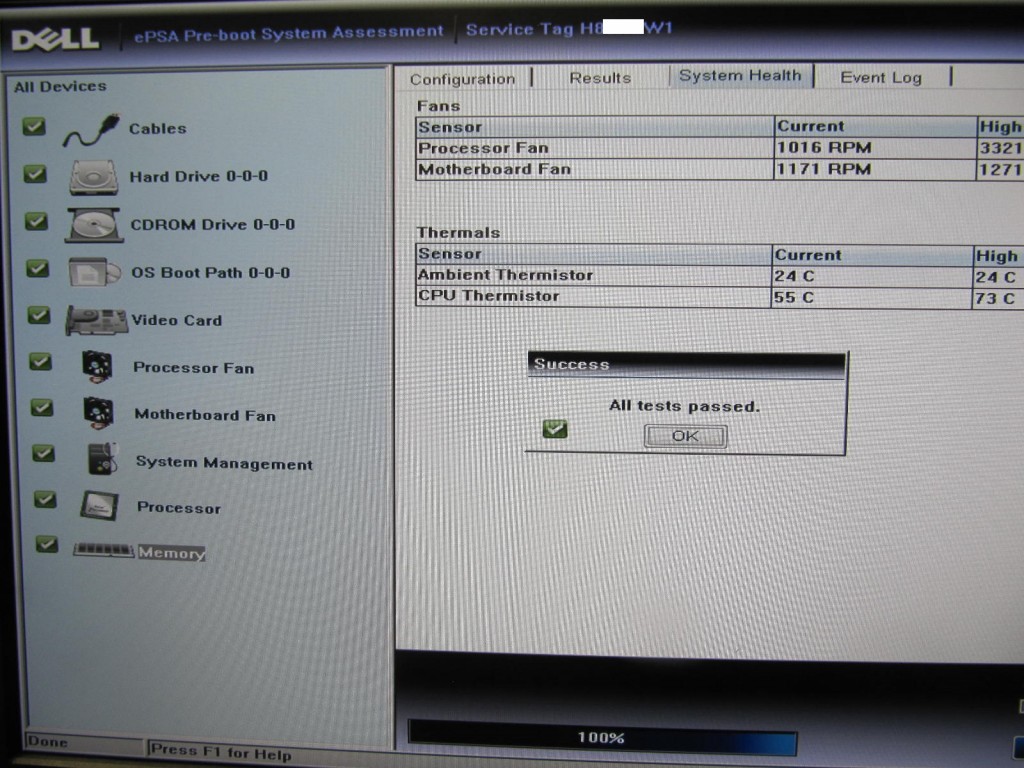Click the Dell logo
The height and width of the screenshot is (768, 1024).
(x=56, y=40)
